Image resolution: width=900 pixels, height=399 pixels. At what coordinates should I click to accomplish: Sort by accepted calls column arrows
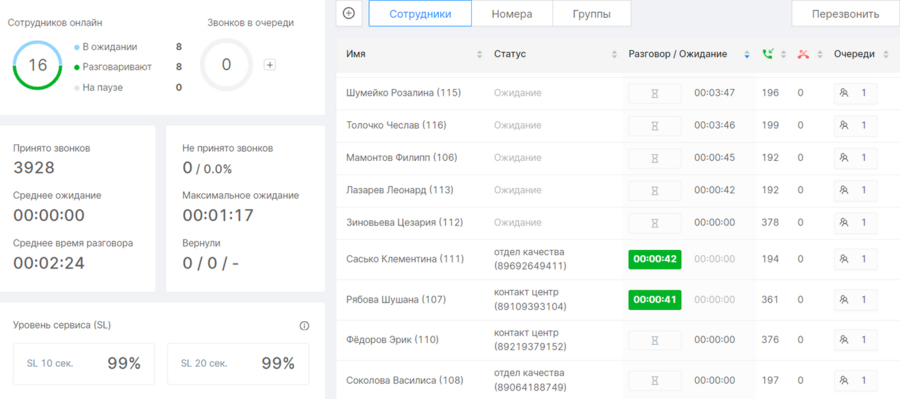(783, 55)
